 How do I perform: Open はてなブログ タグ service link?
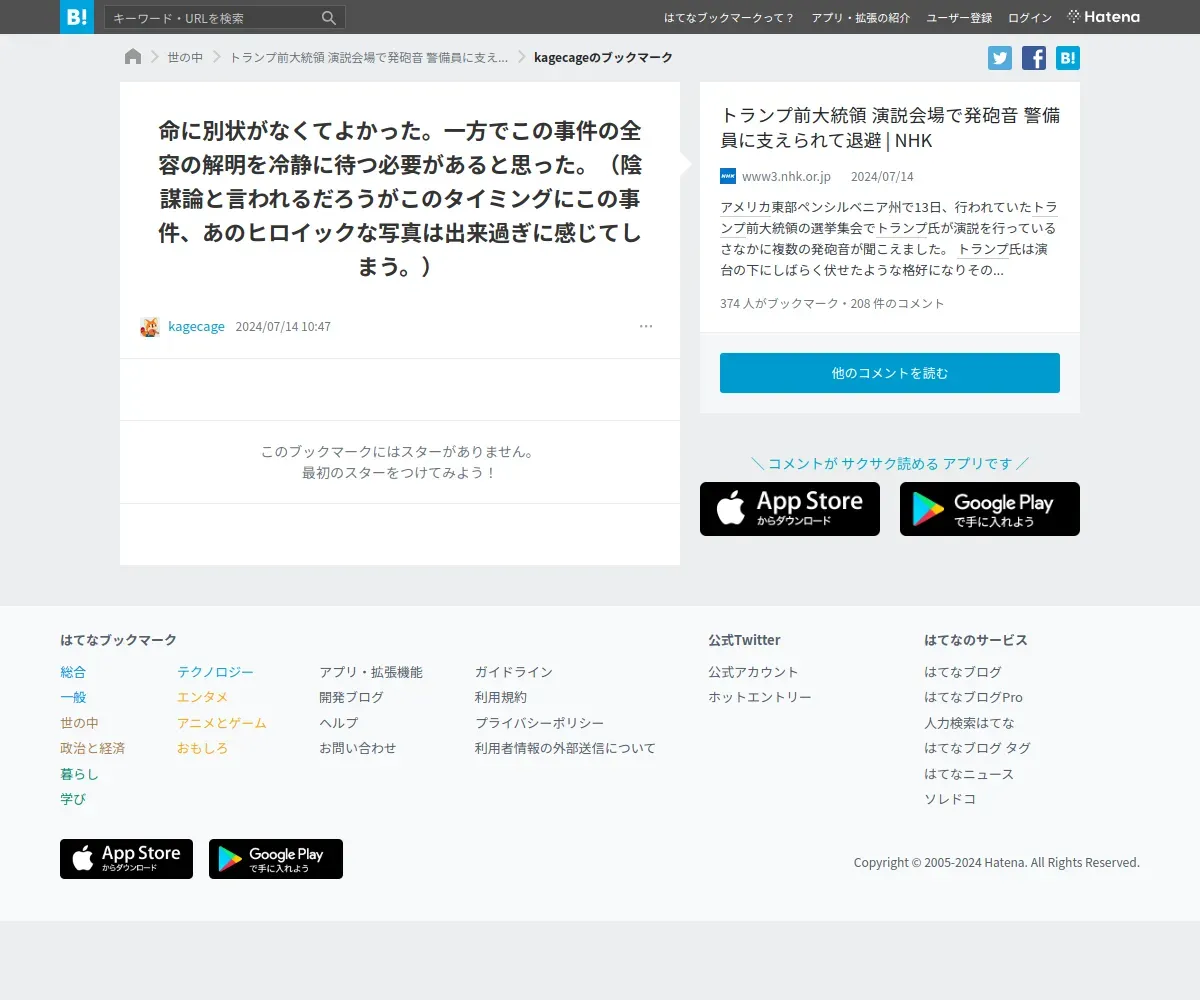point(977,748)
